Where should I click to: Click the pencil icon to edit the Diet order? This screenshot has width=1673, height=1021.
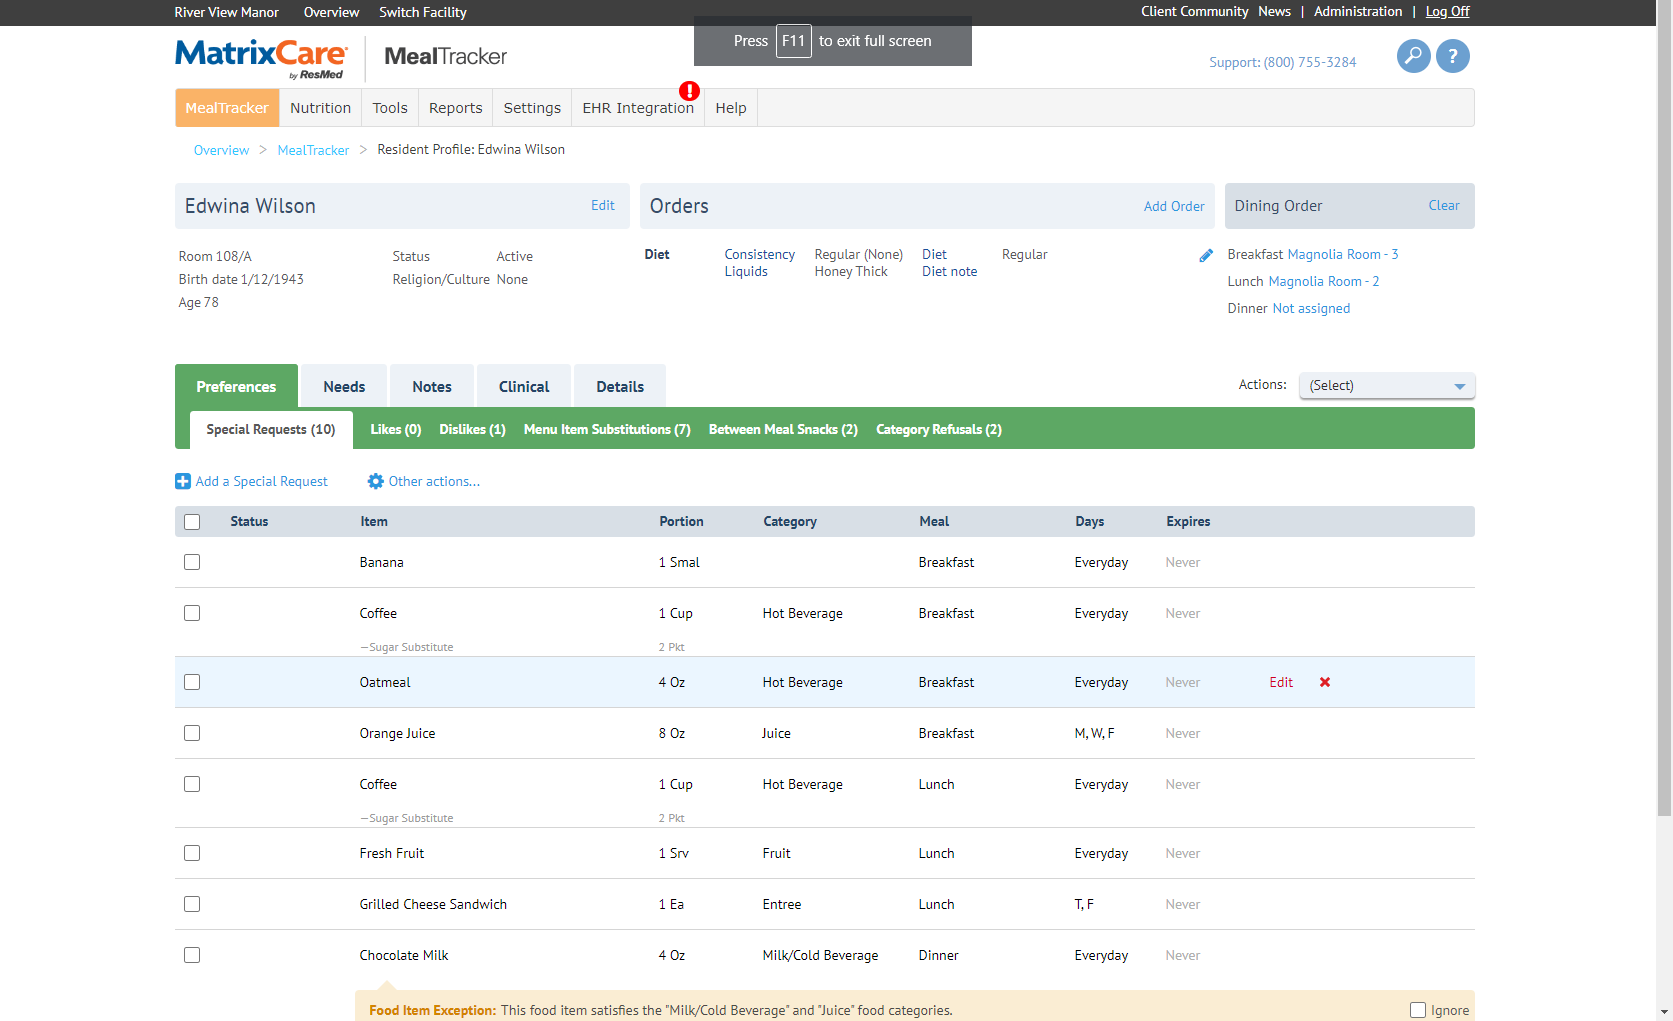1206,255
